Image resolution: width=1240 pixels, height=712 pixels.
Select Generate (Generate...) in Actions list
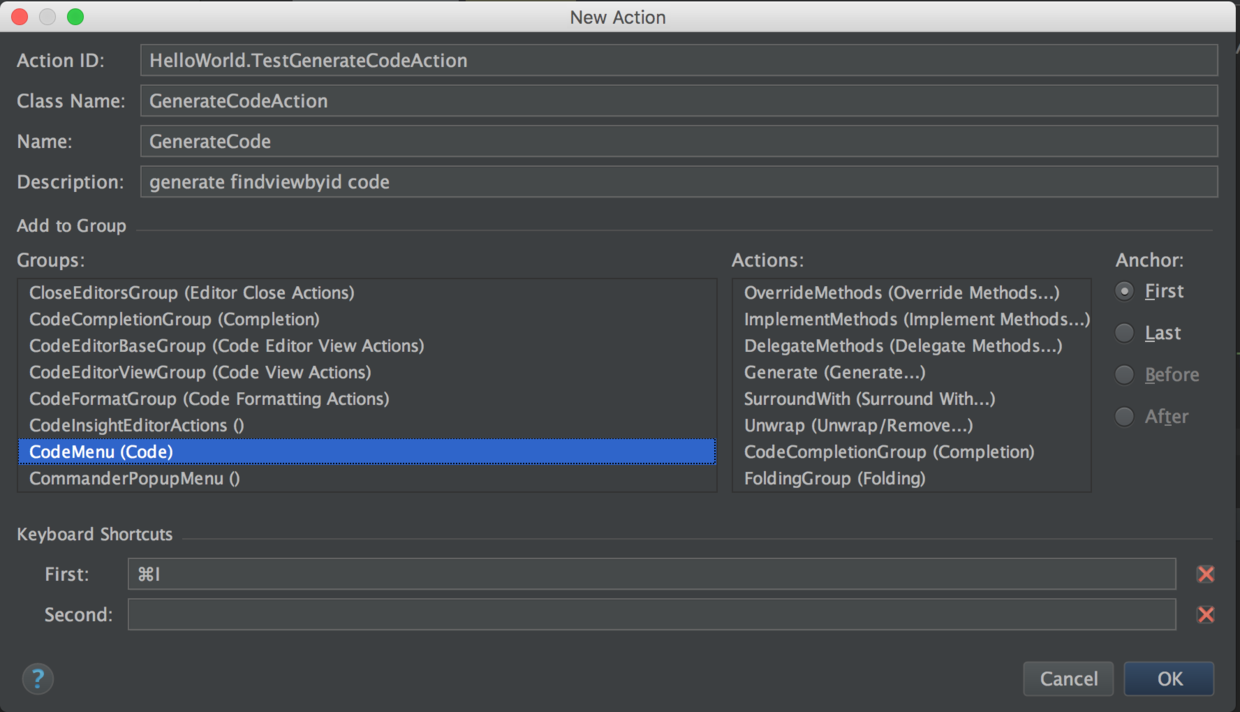click(x=834, y=373)
